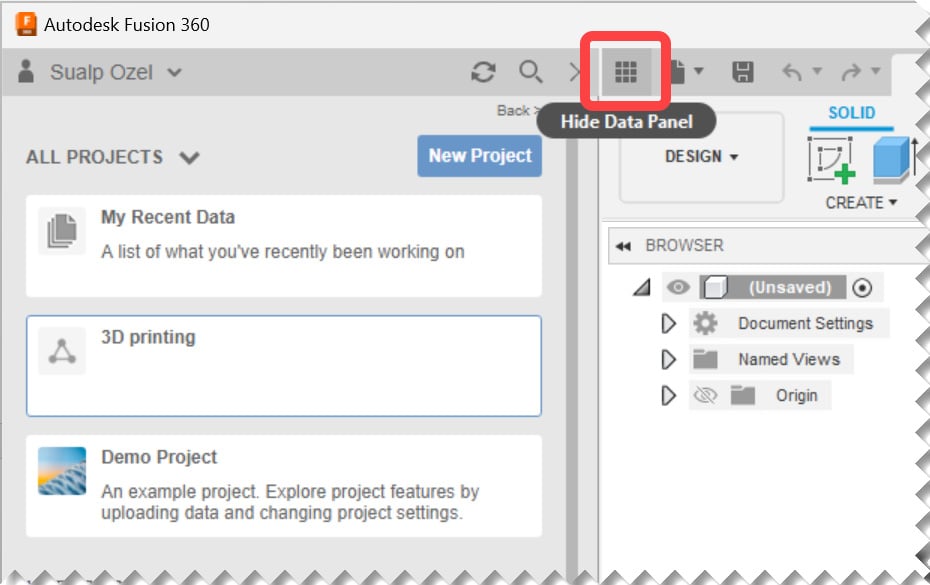This screenshot has width=930, height=585.
Task: Click the Named Views folder icon
Action: (x=705, y=360)
